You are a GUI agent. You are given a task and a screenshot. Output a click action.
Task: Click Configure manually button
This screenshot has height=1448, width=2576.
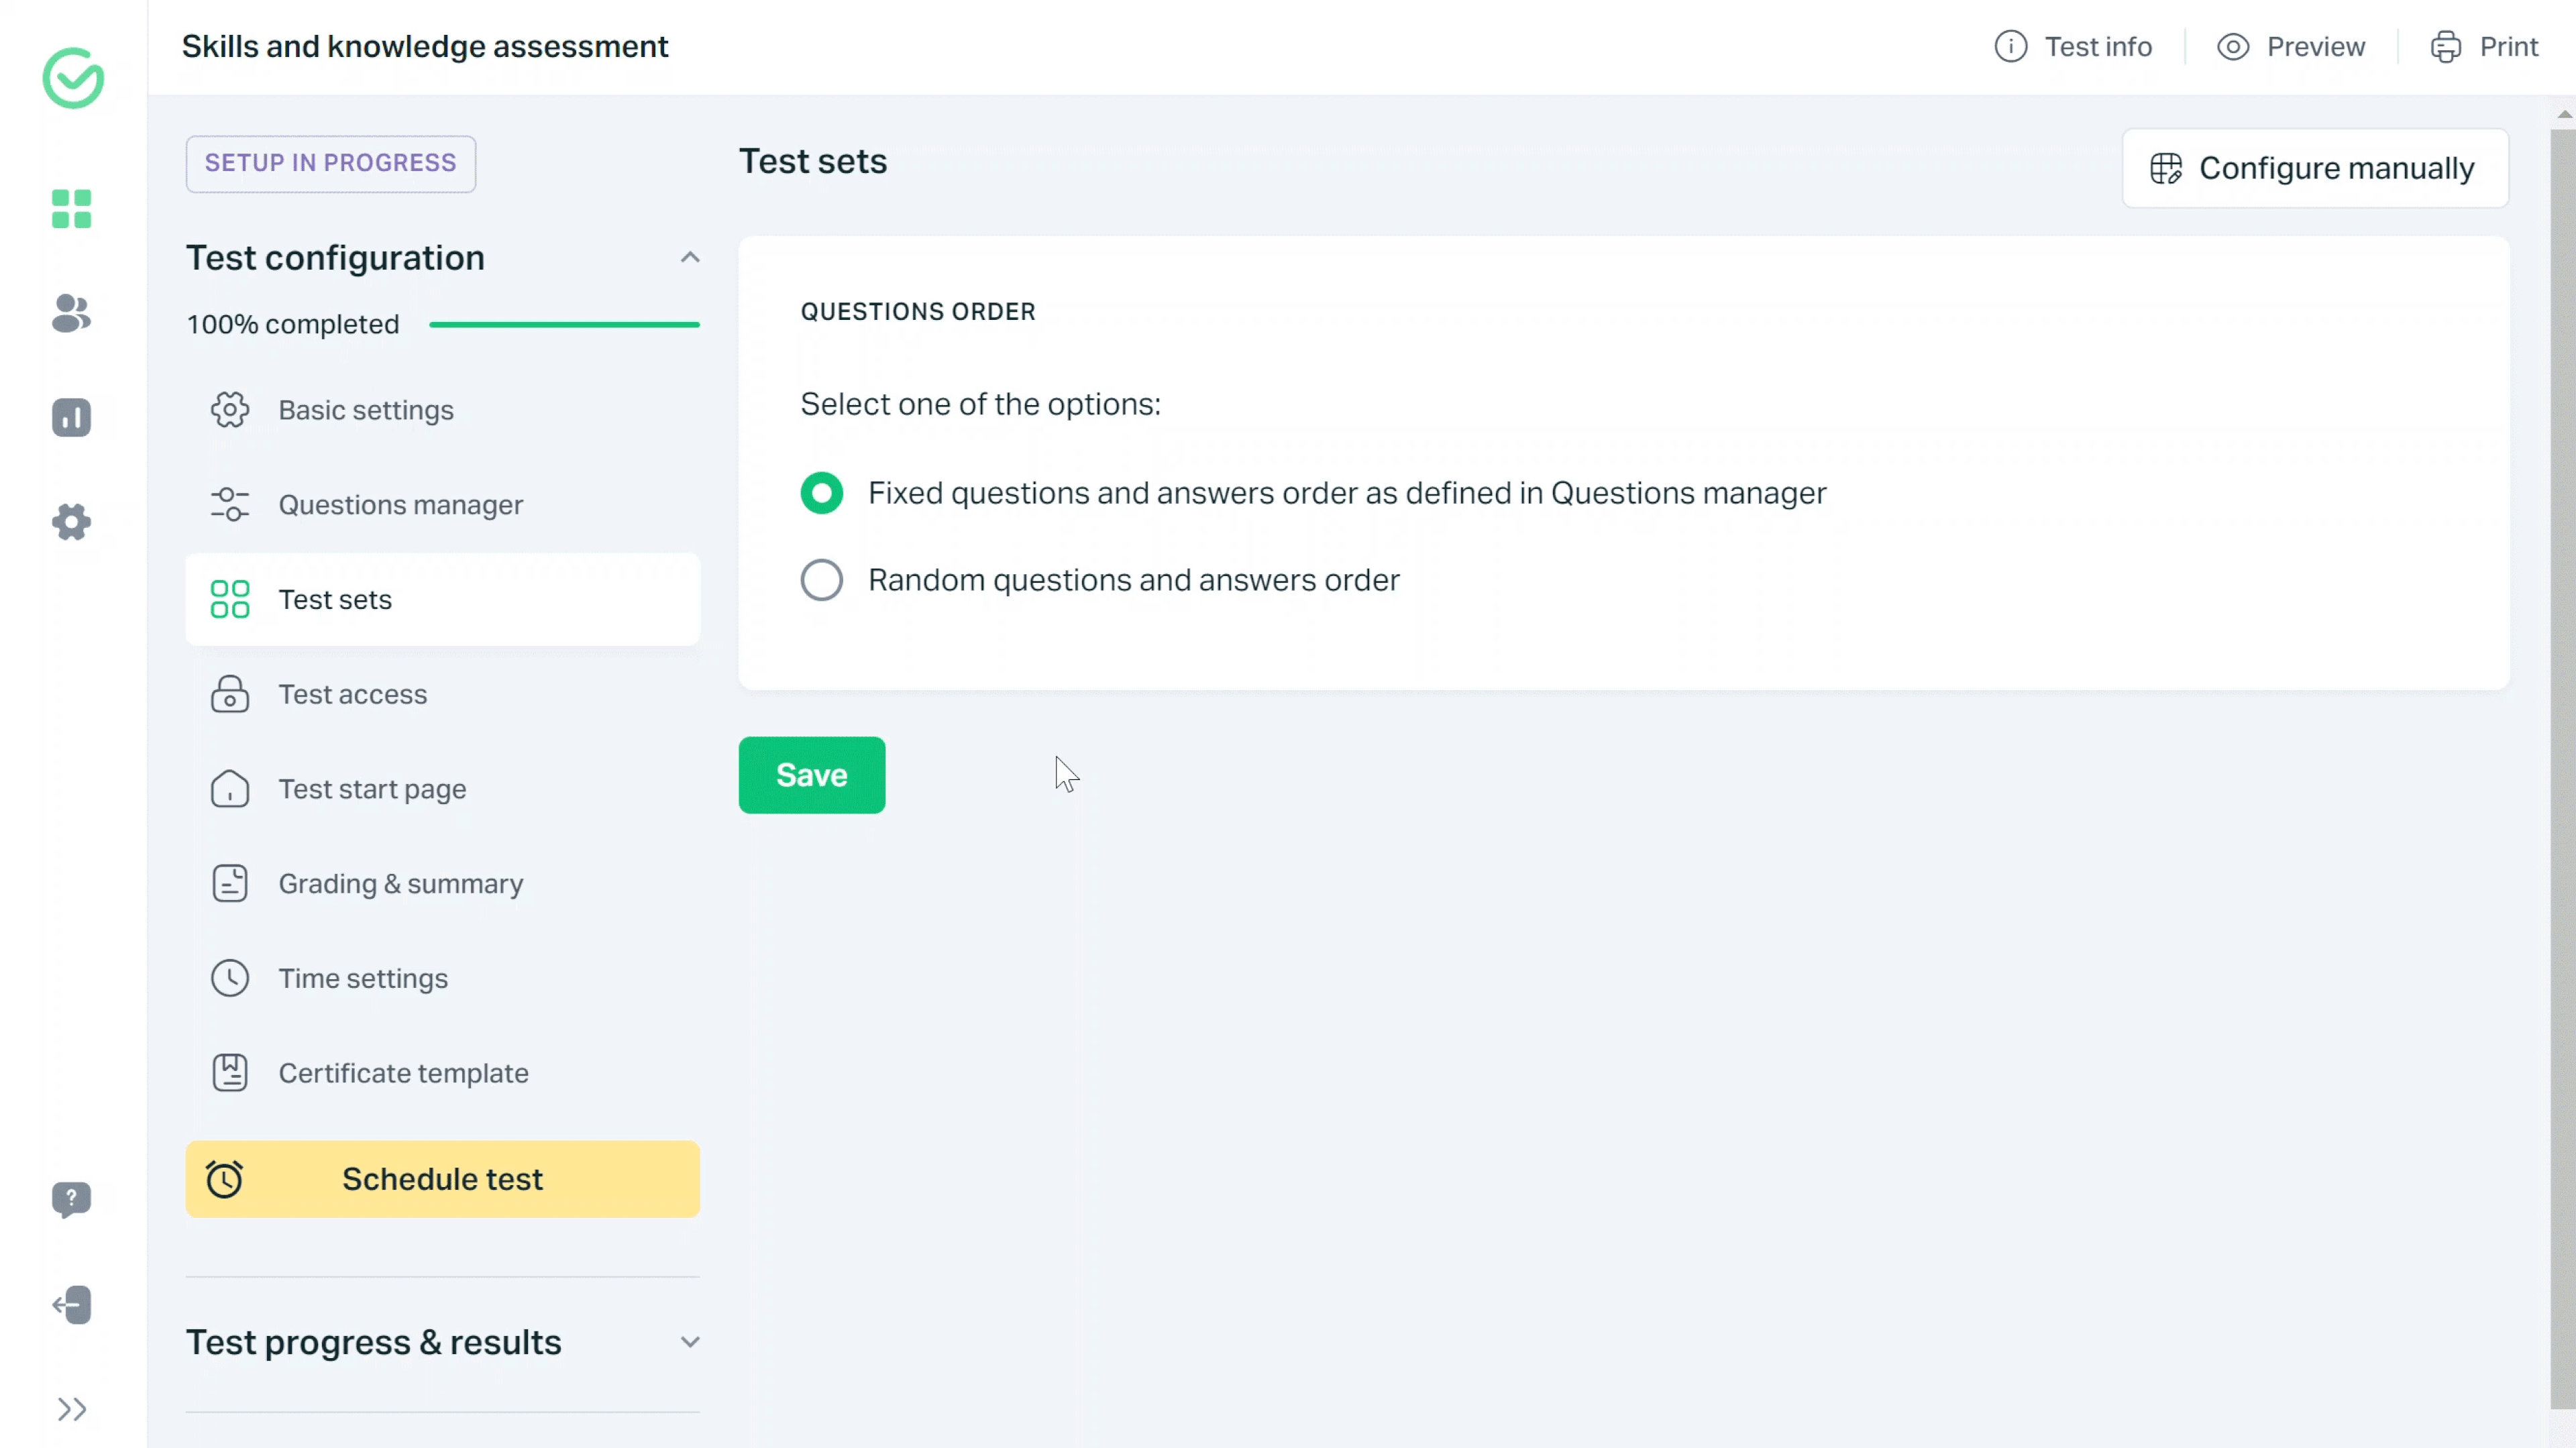(2314, 168)
